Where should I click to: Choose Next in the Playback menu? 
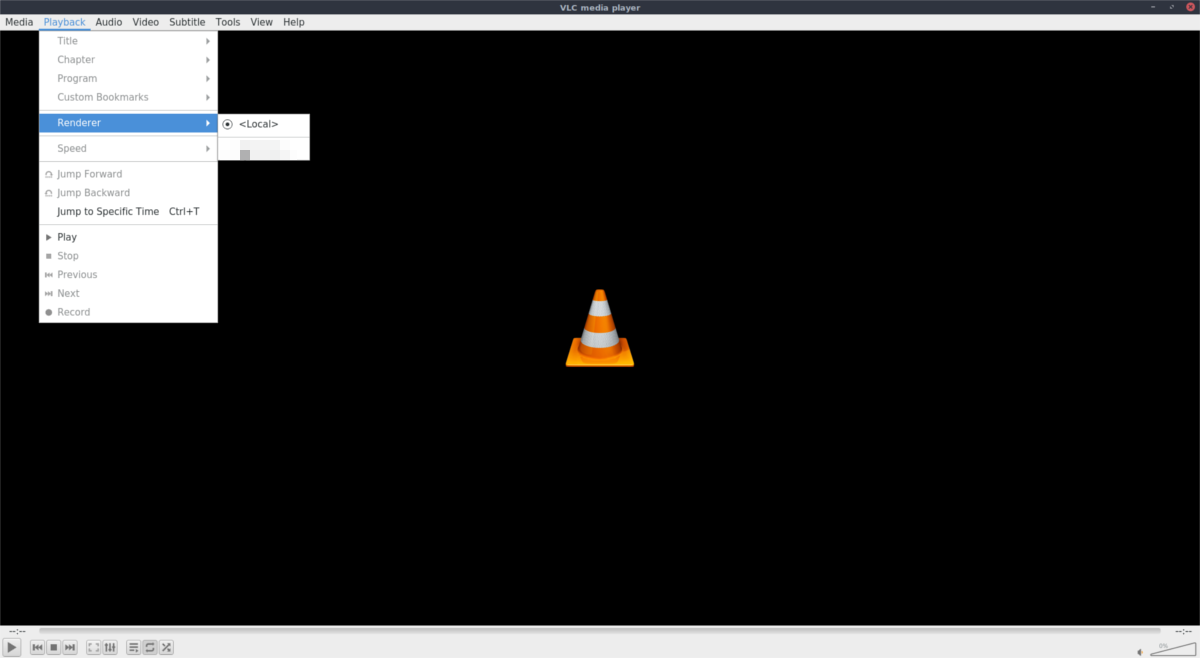point(128,293)
